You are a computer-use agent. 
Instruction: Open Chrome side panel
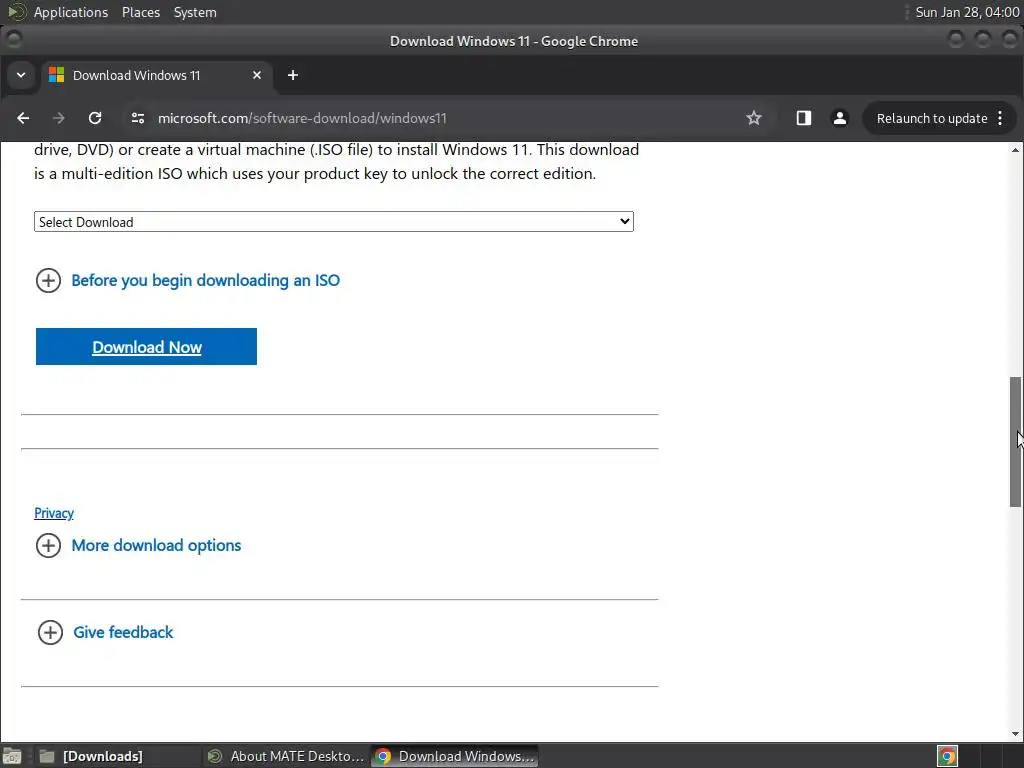803,118
